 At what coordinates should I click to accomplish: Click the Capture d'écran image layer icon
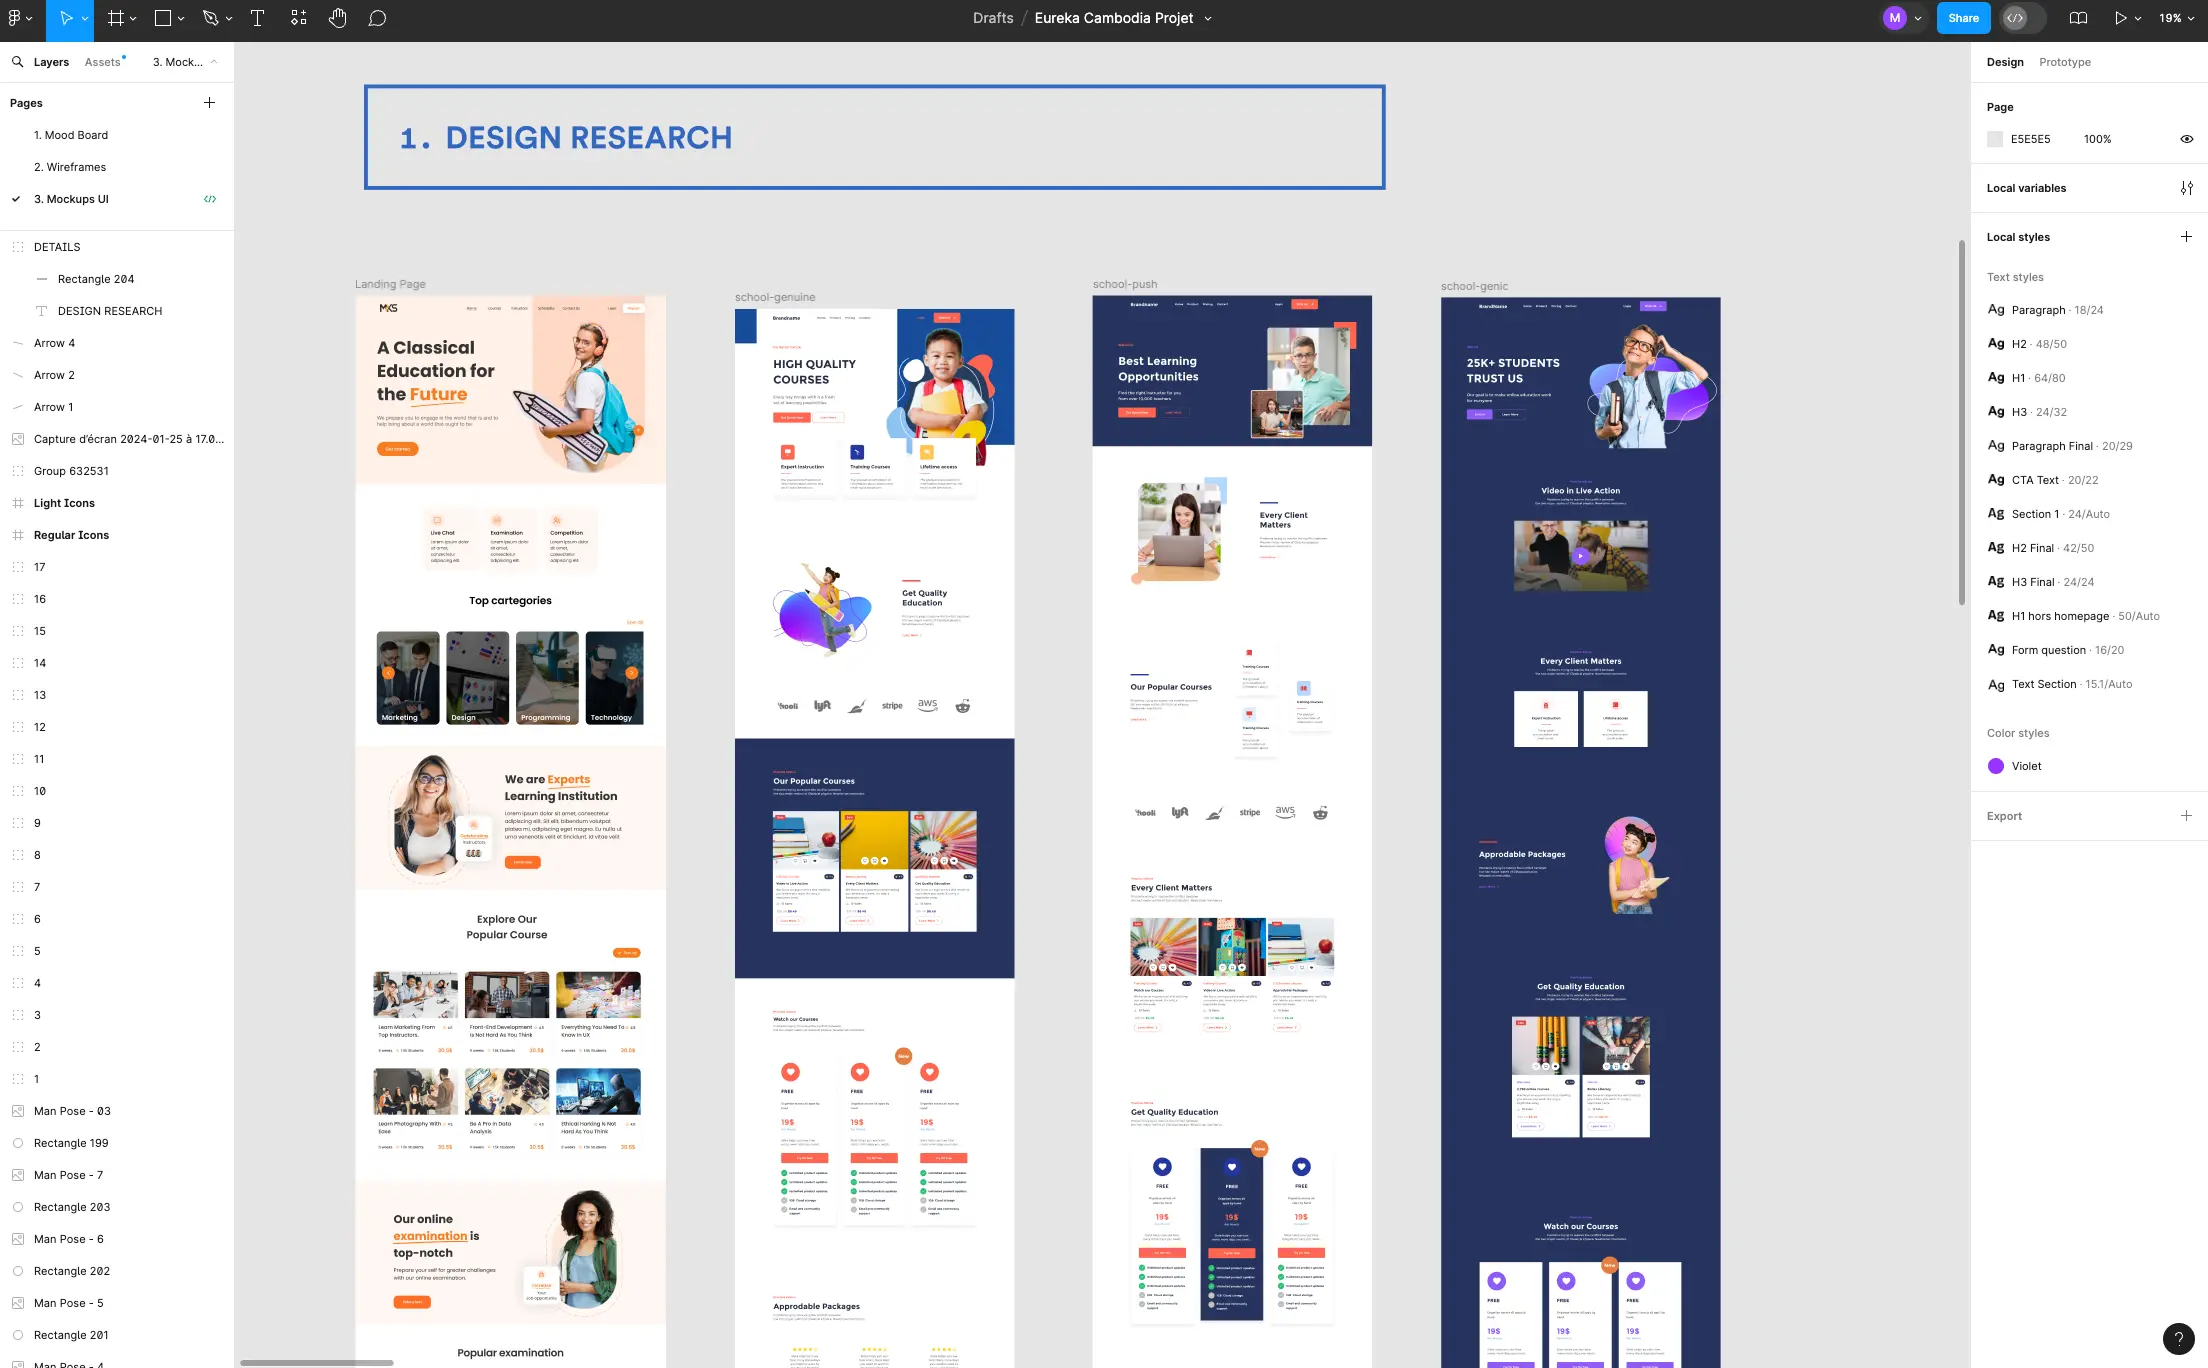tap(18, 439)
